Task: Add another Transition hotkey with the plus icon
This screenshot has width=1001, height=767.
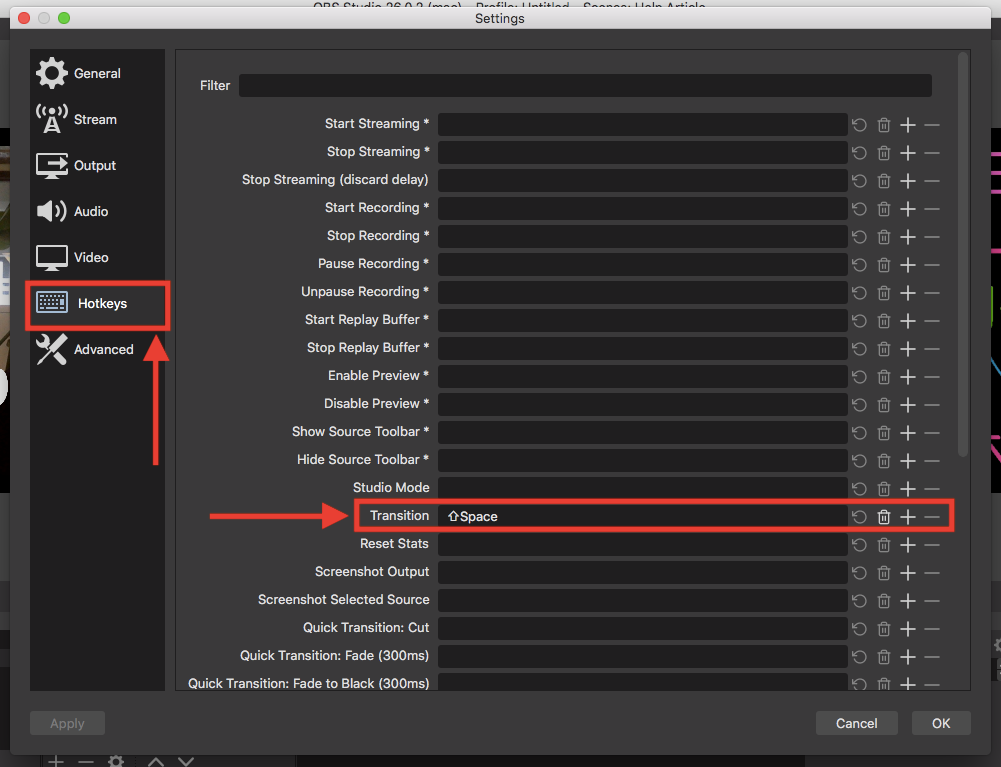Action: coord(908,517)
